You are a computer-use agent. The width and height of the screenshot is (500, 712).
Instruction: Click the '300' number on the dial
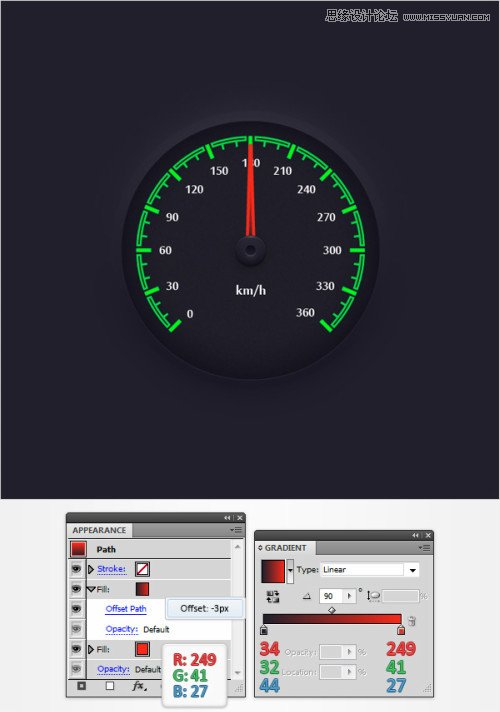[x=332, y=250]
